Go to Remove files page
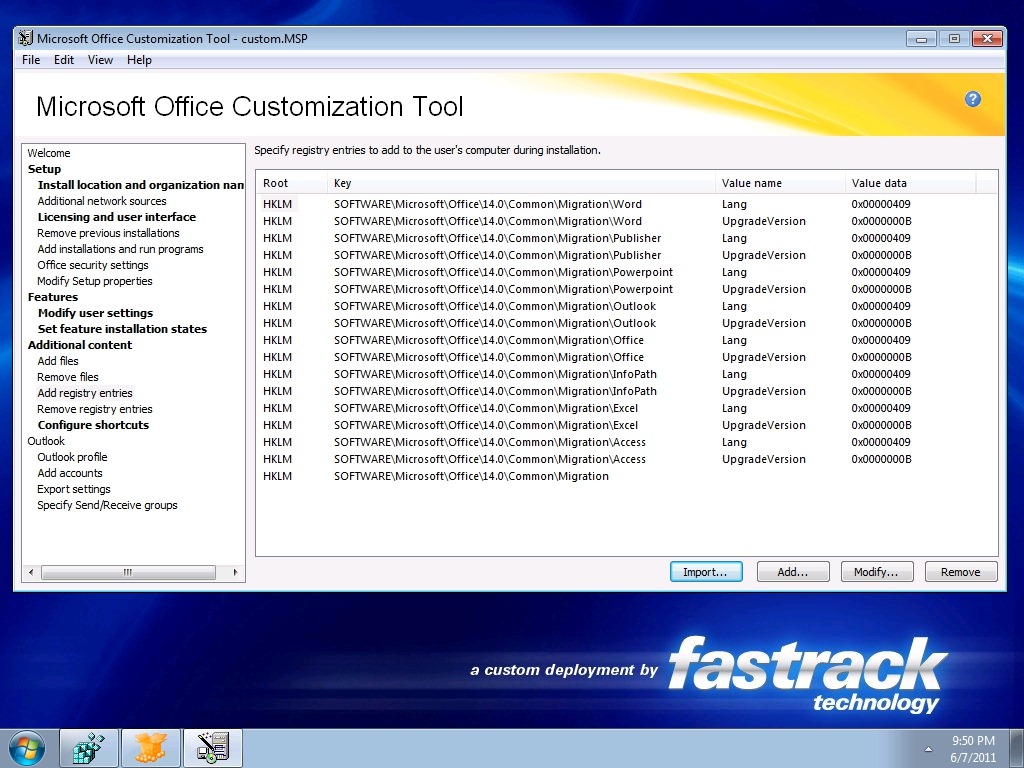The width and height of the screenshot is (1024, 768). [68, 377]
